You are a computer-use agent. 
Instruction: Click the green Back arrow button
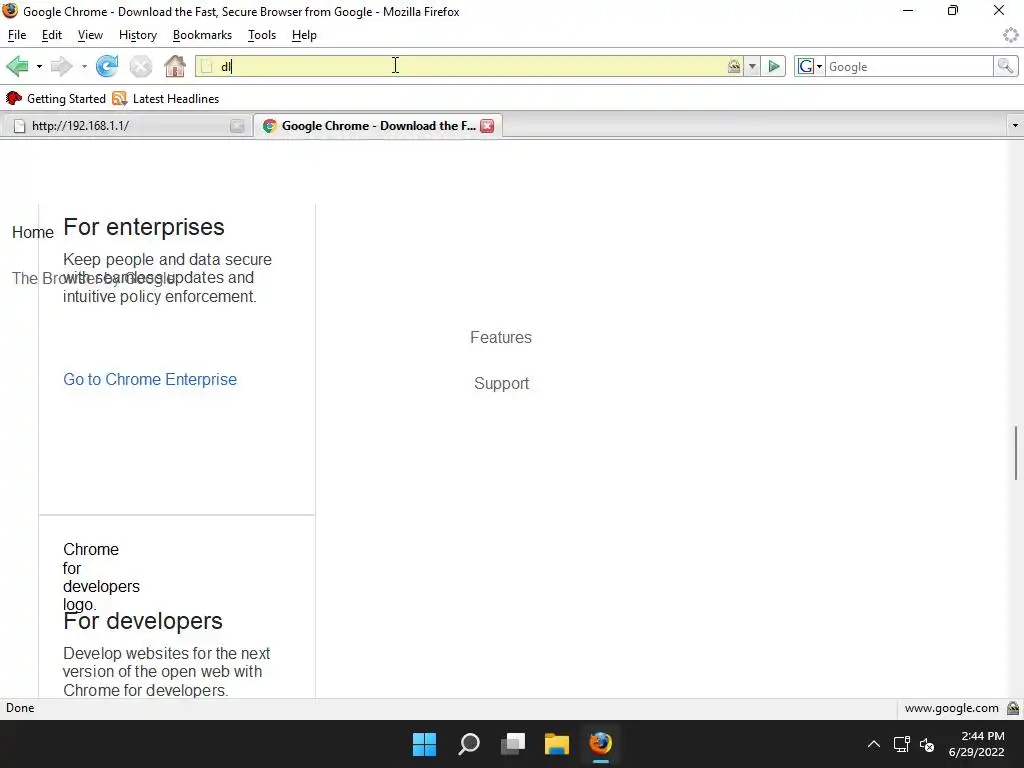[17, 66]
